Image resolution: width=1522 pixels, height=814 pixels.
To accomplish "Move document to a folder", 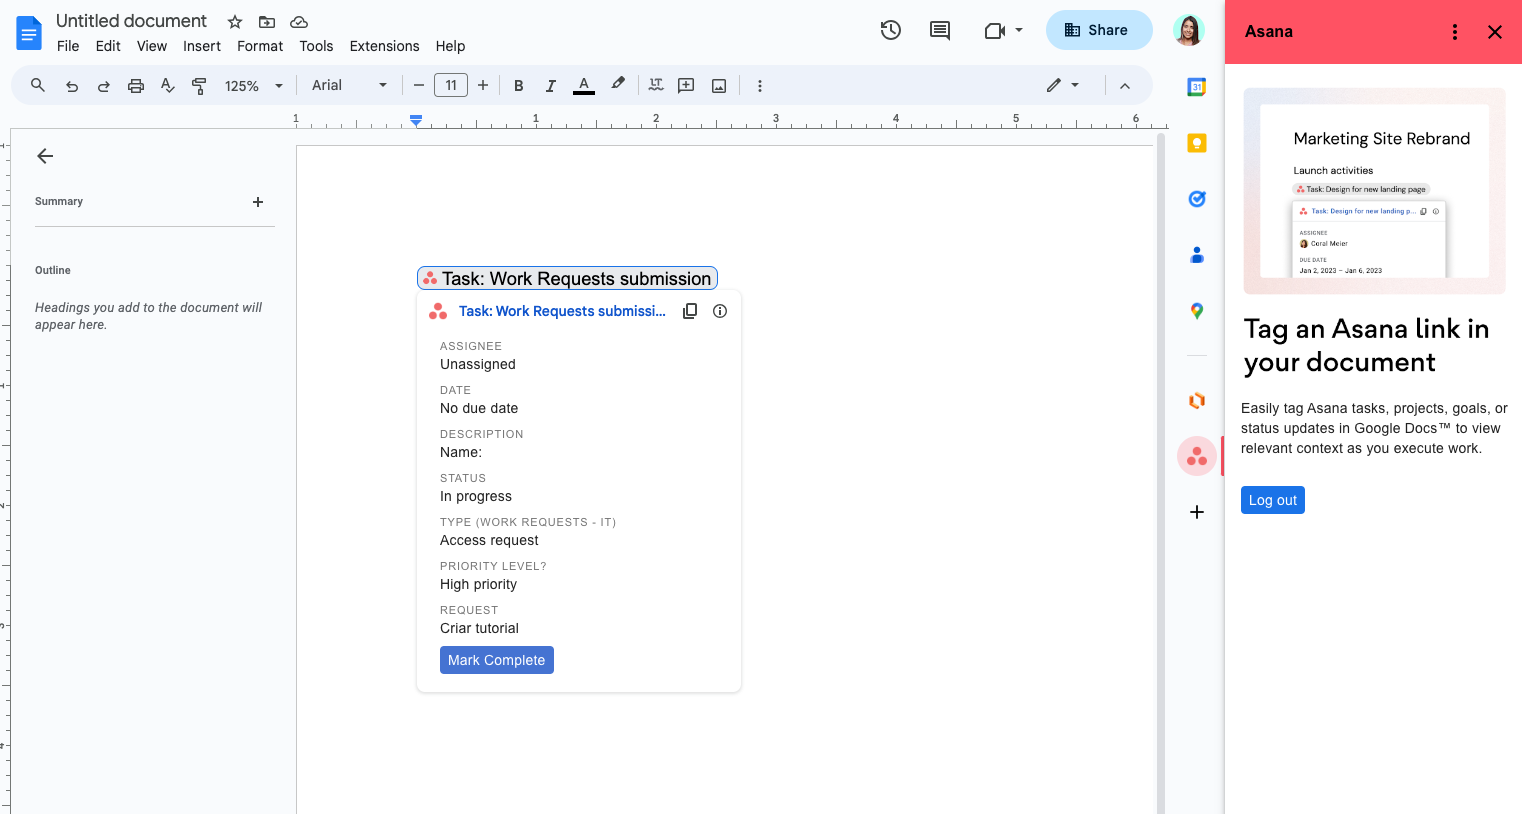I will click(267, 22).
